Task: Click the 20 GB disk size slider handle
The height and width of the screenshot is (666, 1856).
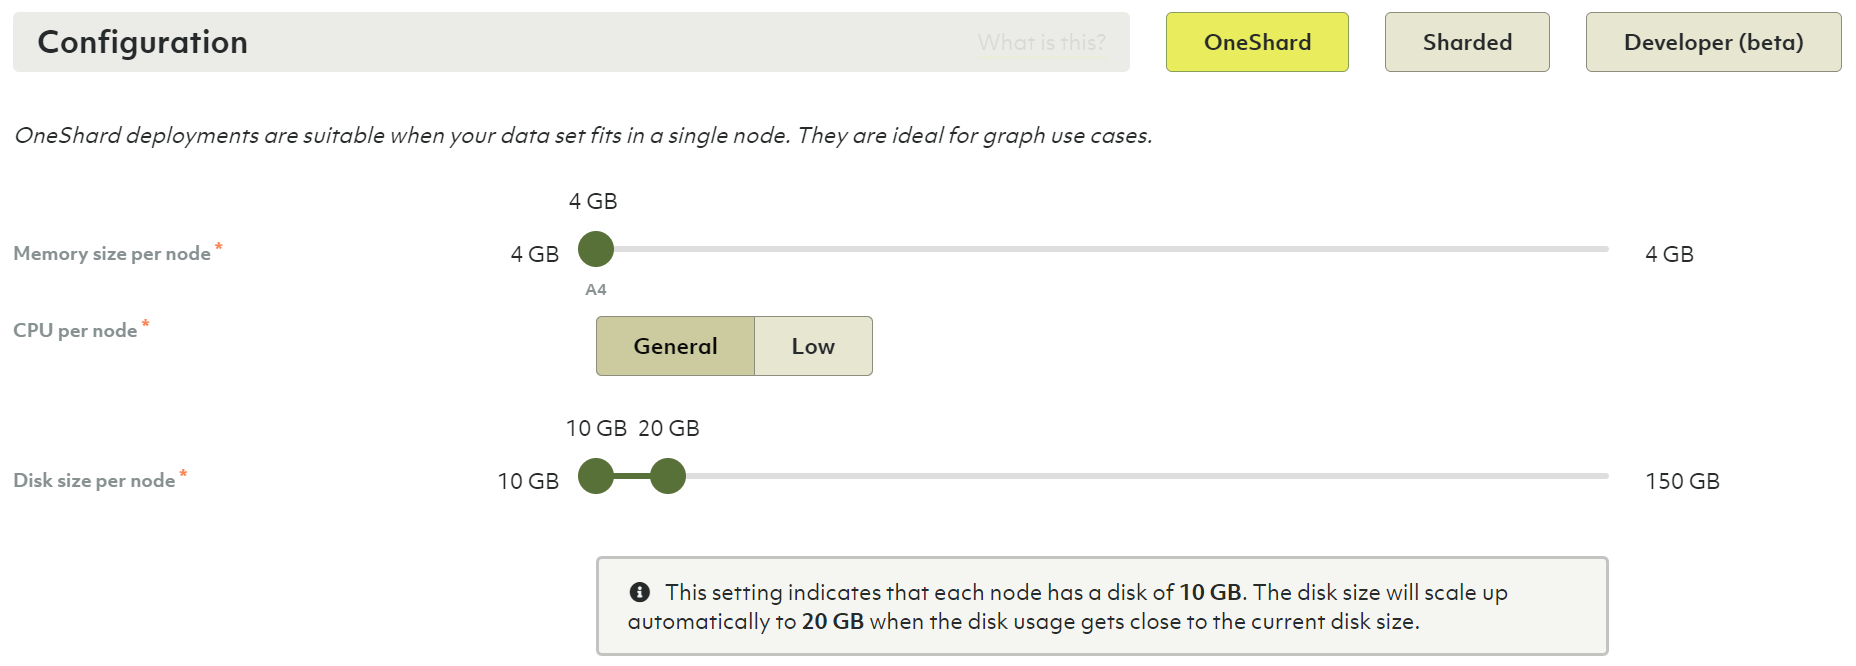Action: pyautogui.click(x=668, y=476)
